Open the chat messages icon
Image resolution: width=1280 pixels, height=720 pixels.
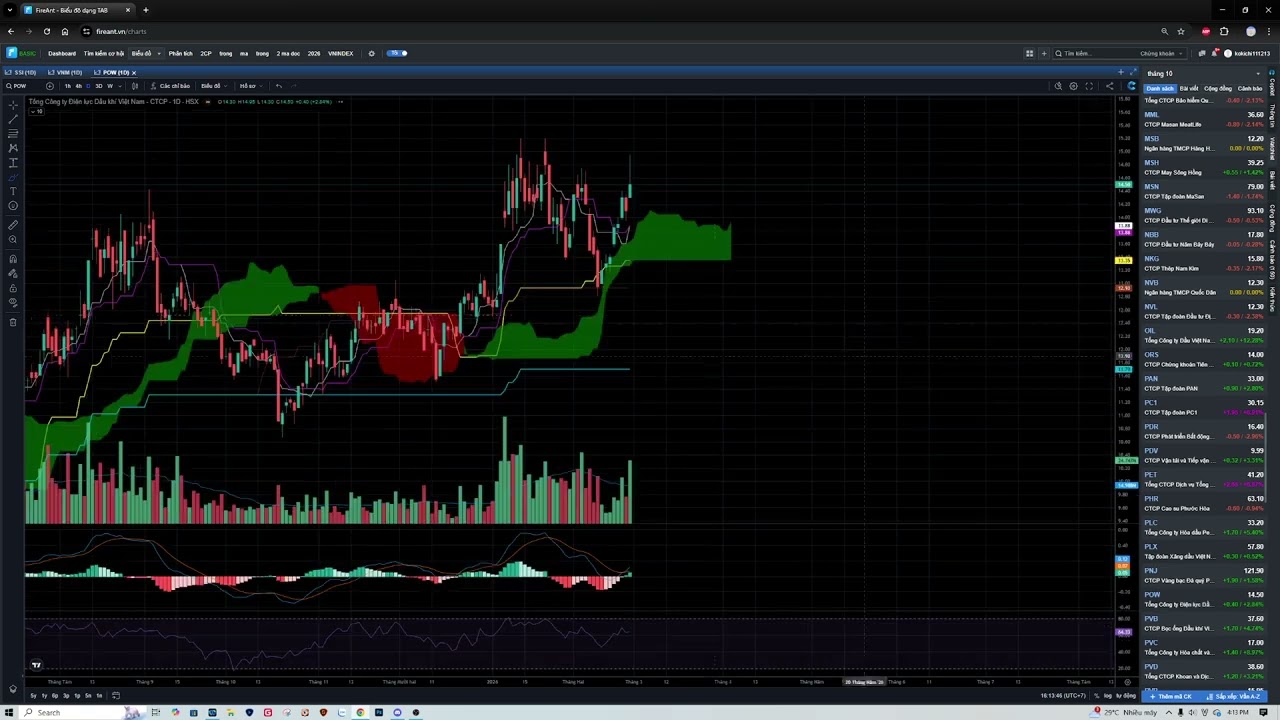coord(1201,53)
